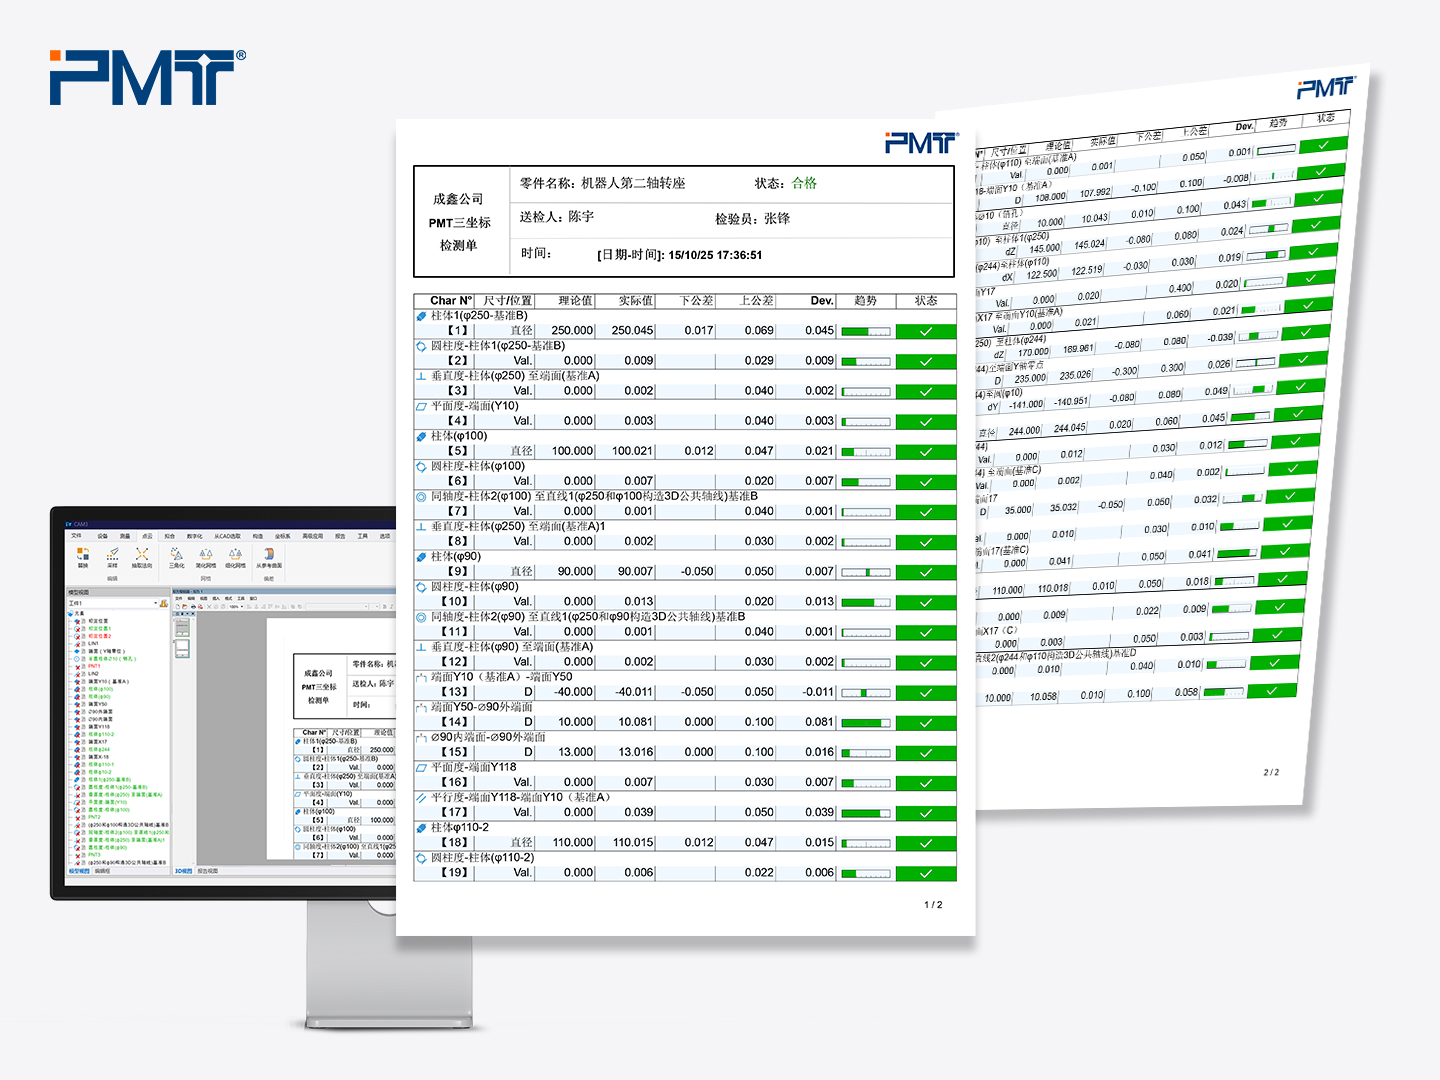The height and width of the screenshot is (1080, 1440).
Task: Click the 合格 status text in report header
Action: 804,183
